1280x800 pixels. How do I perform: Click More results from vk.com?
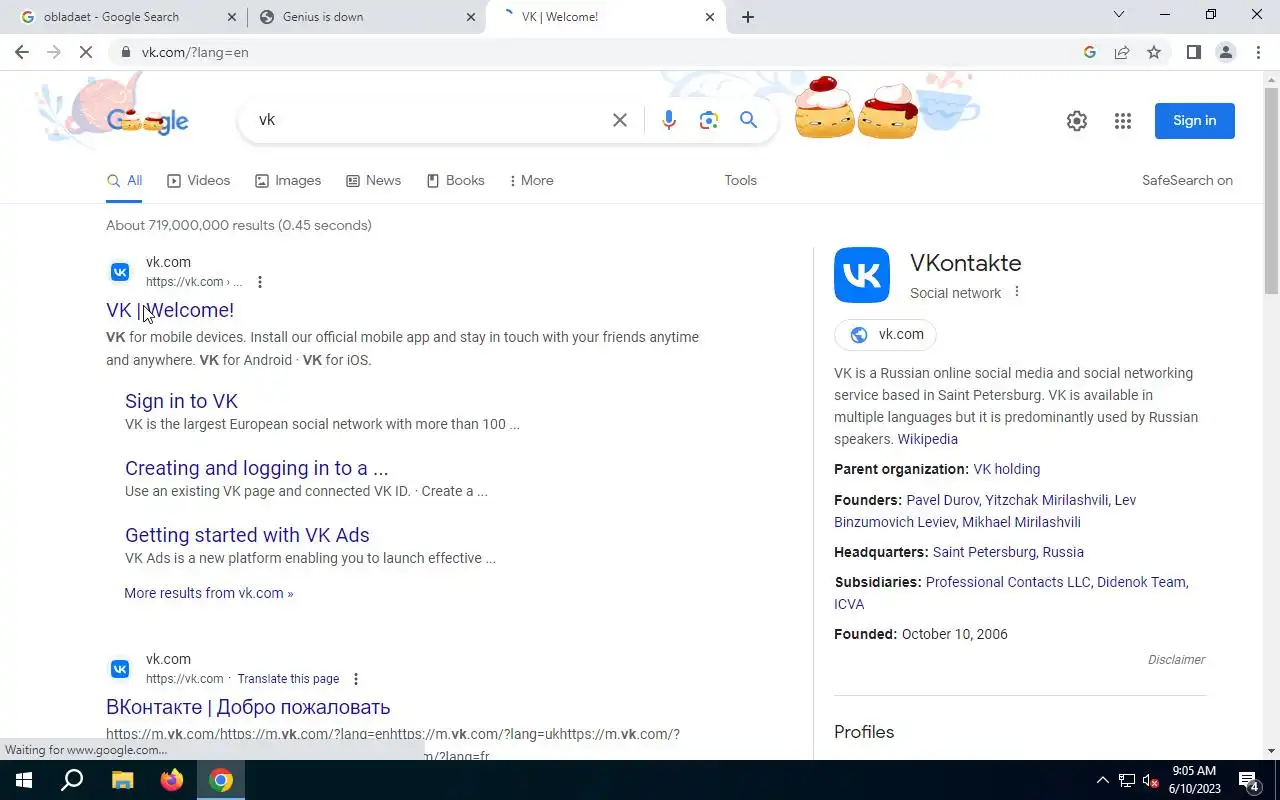tap(208, 593)
